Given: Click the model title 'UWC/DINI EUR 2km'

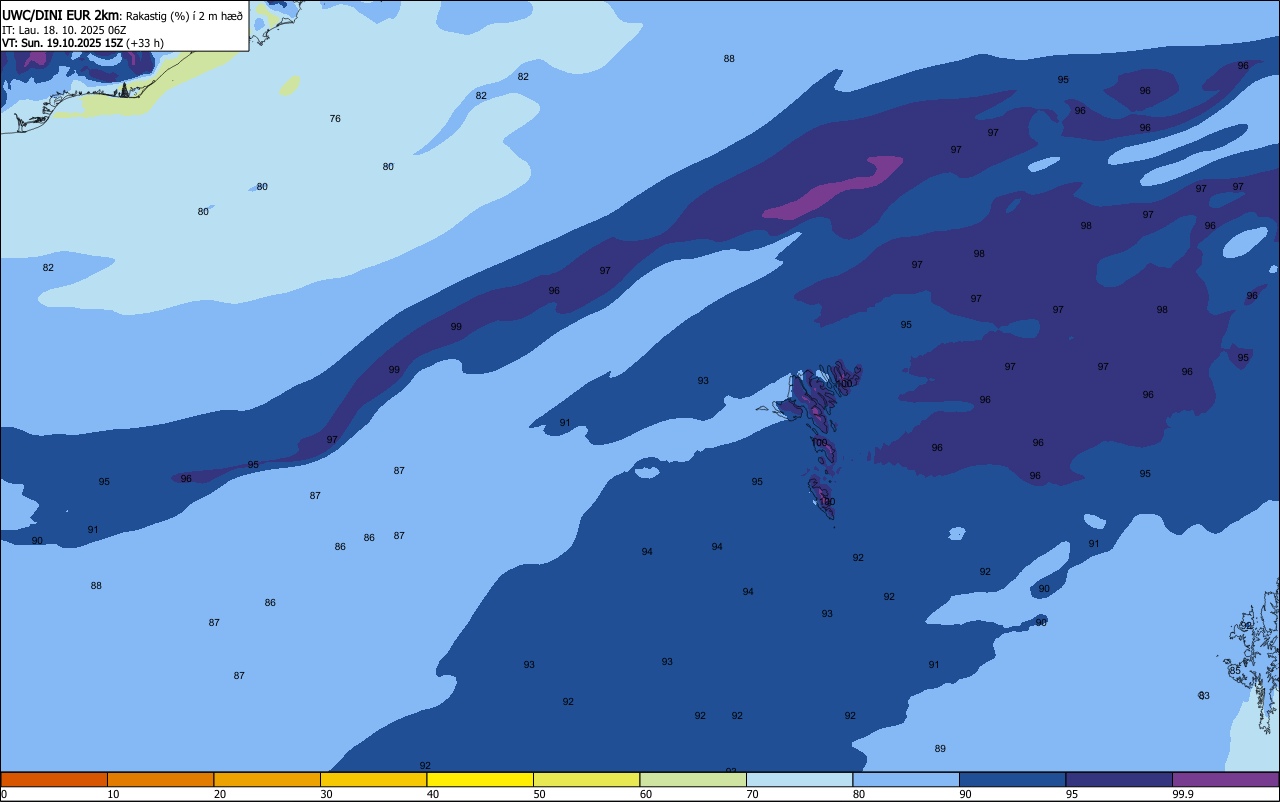Looking at the screenshot, I should point(60,15).
